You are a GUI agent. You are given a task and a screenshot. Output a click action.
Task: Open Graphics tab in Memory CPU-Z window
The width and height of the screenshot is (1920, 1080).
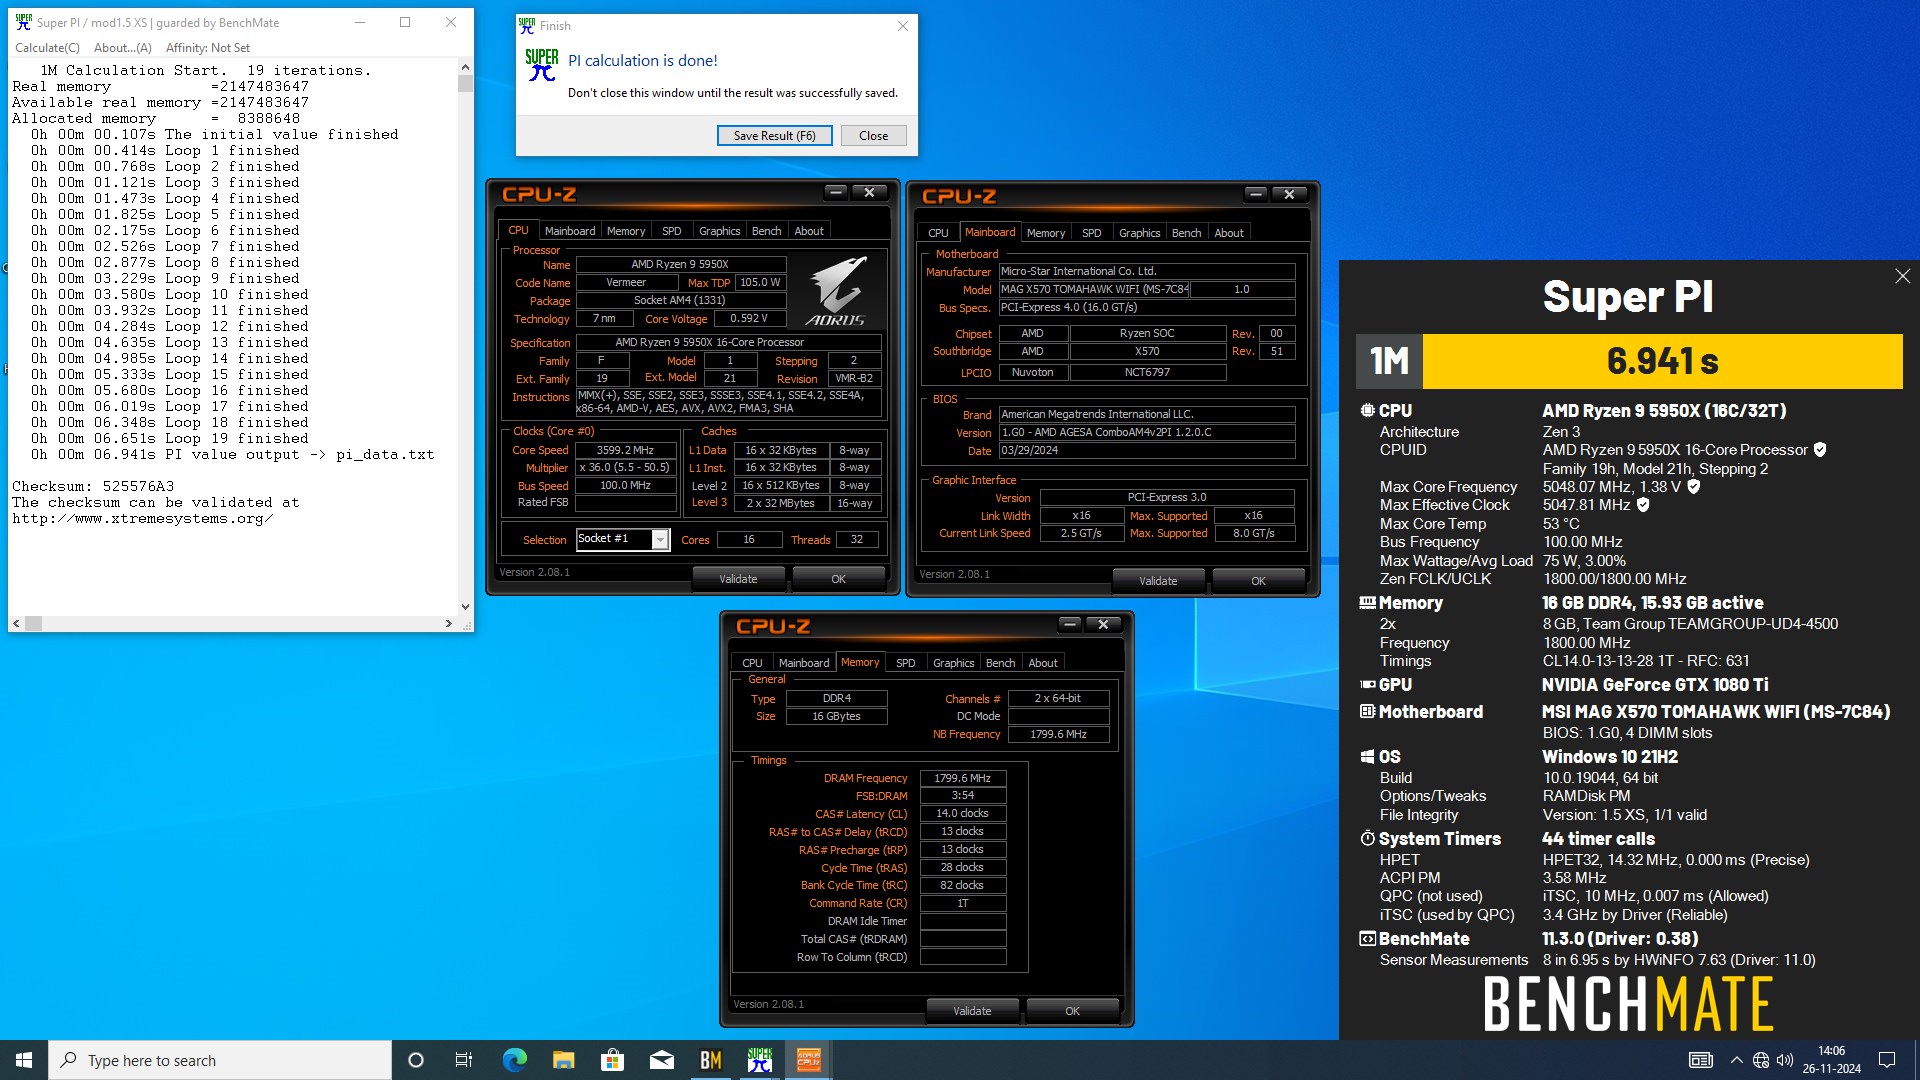[953, 663]
